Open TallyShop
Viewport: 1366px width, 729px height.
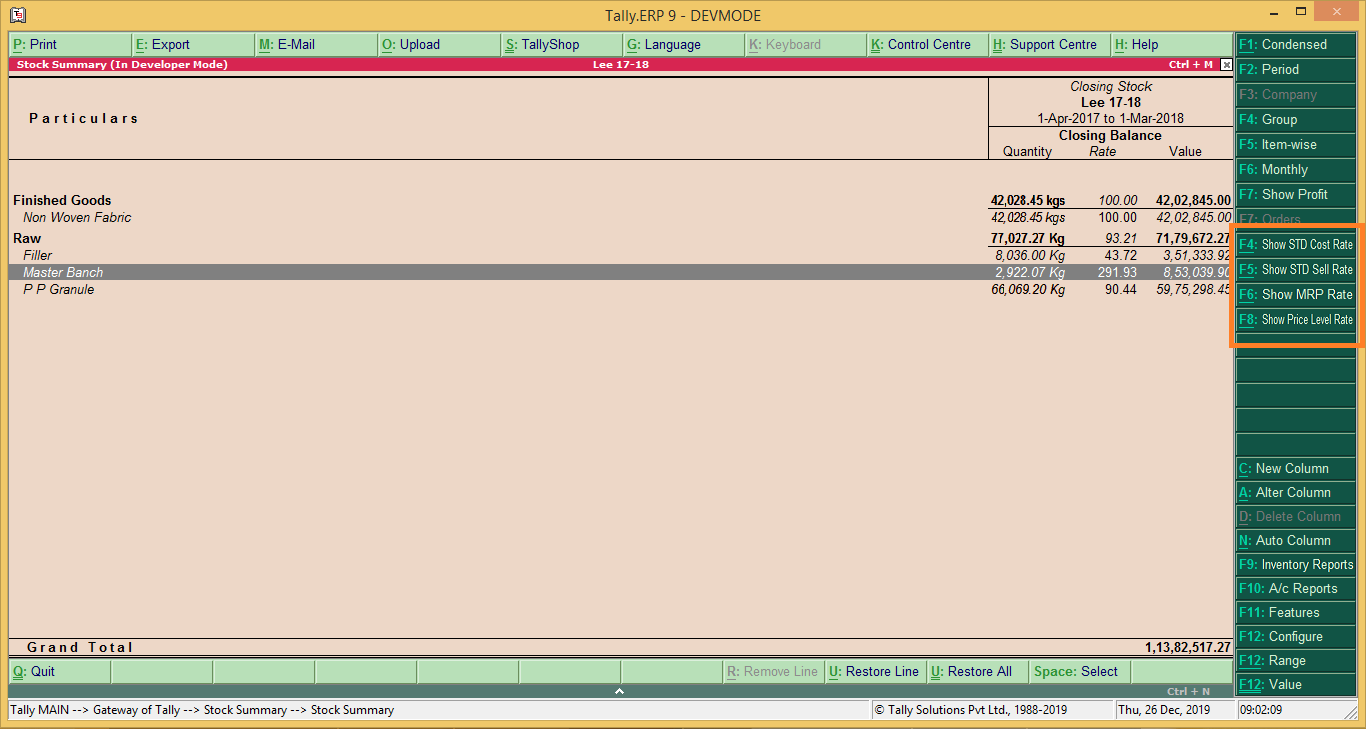(561, 44)
